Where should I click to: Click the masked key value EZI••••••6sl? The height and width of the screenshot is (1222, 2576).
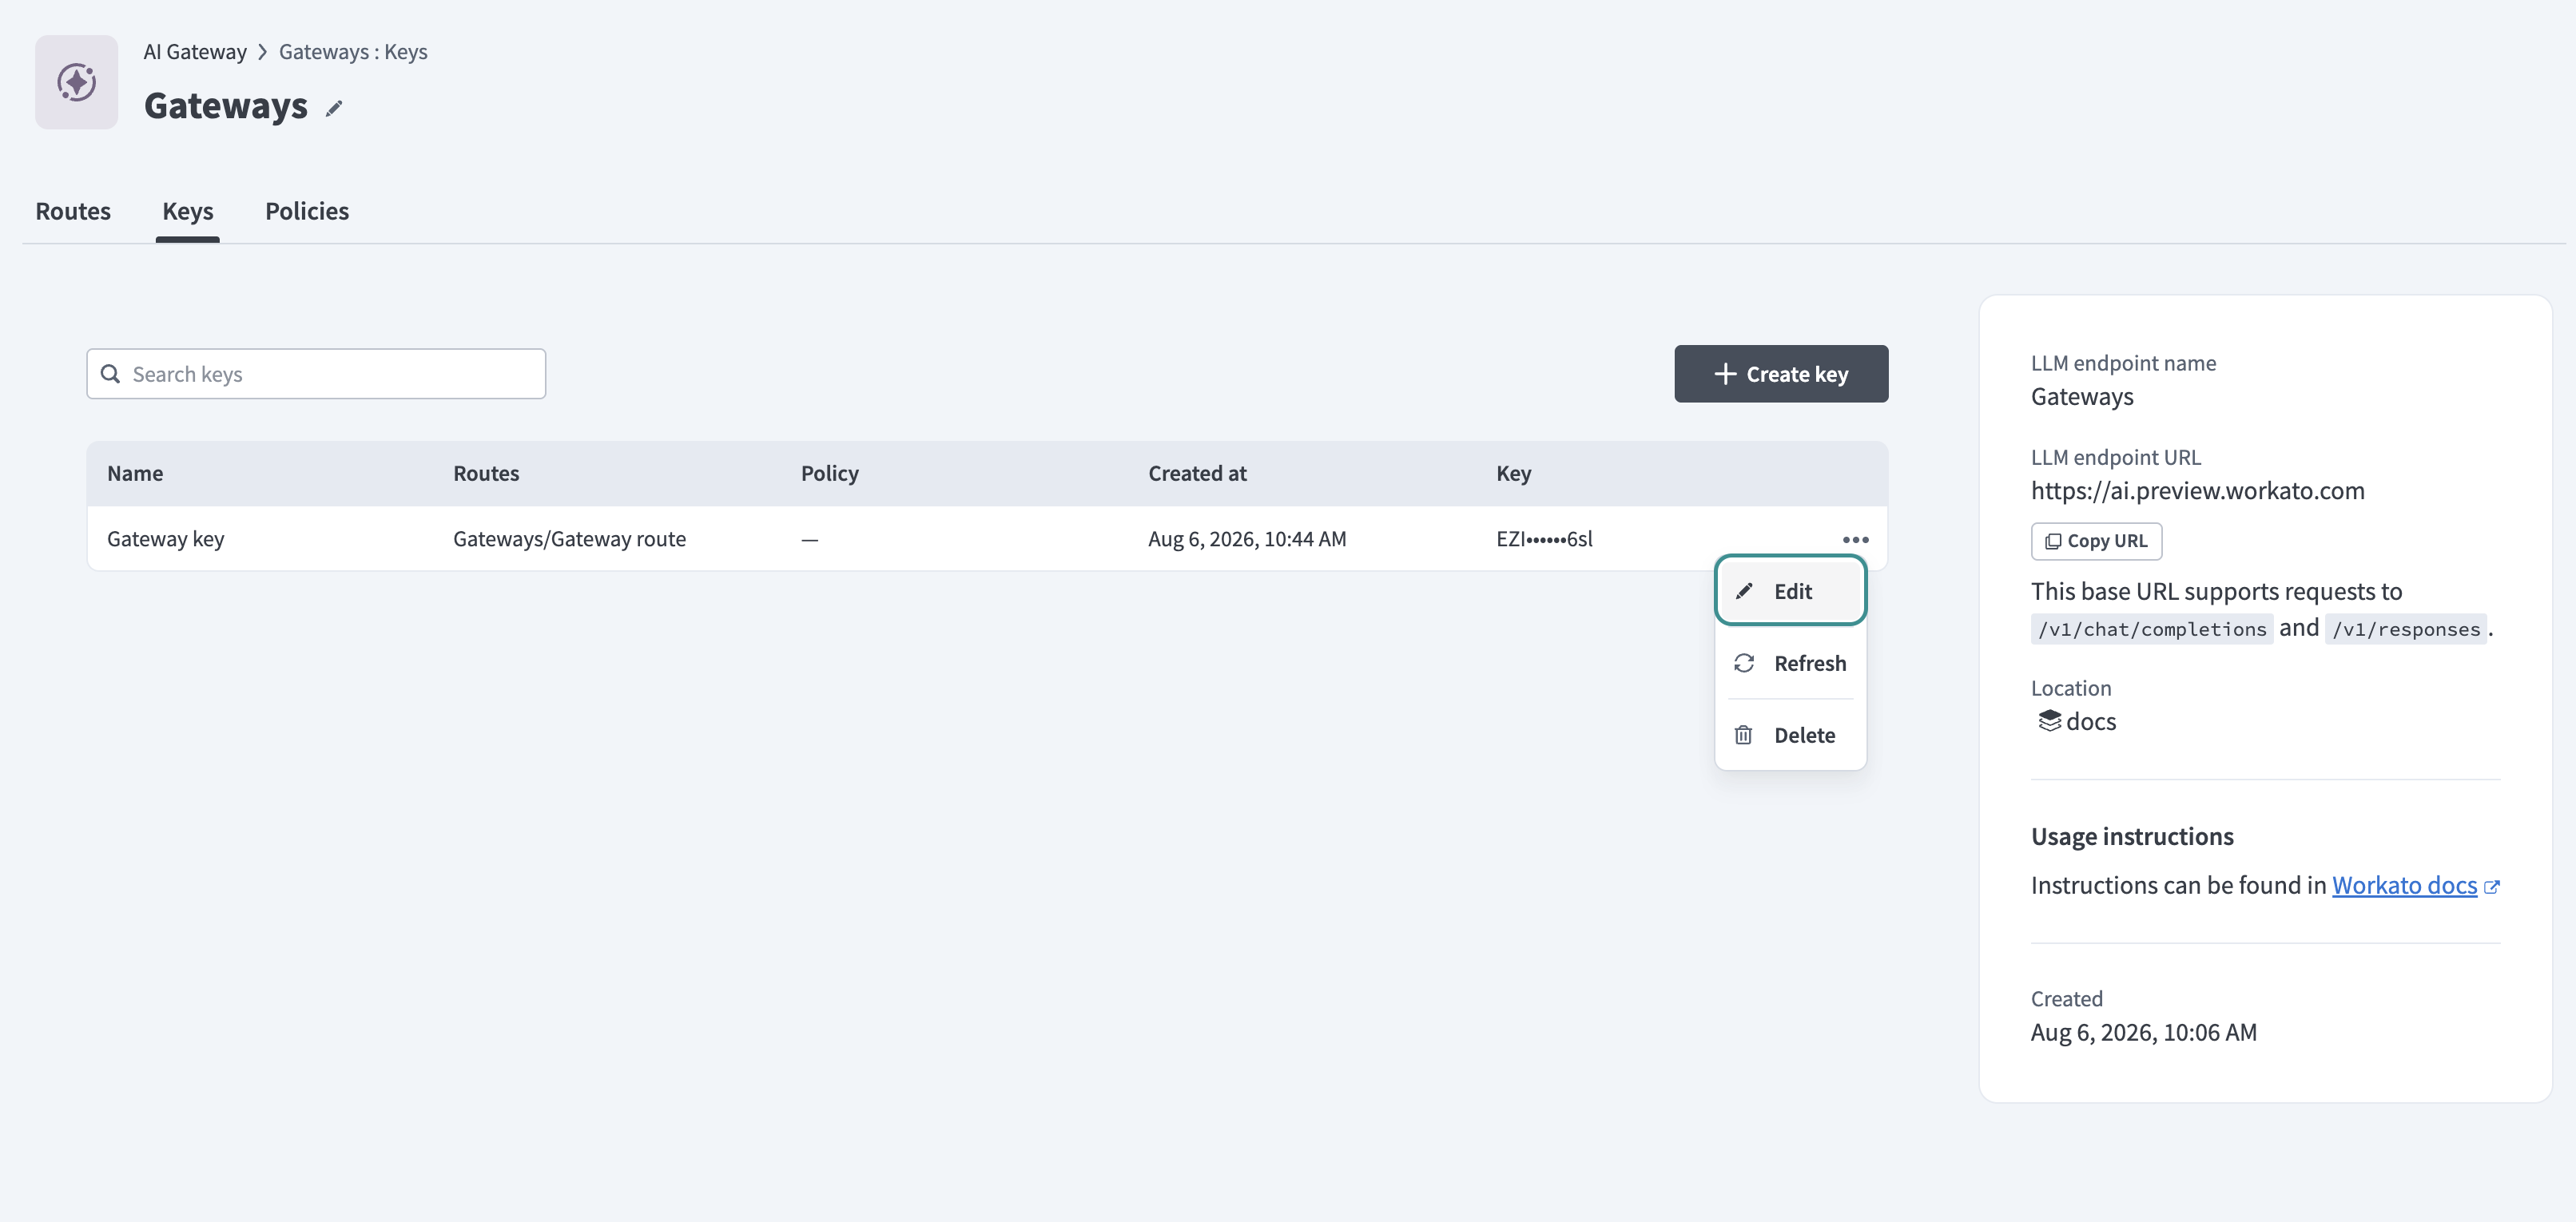pos(1544,539)
